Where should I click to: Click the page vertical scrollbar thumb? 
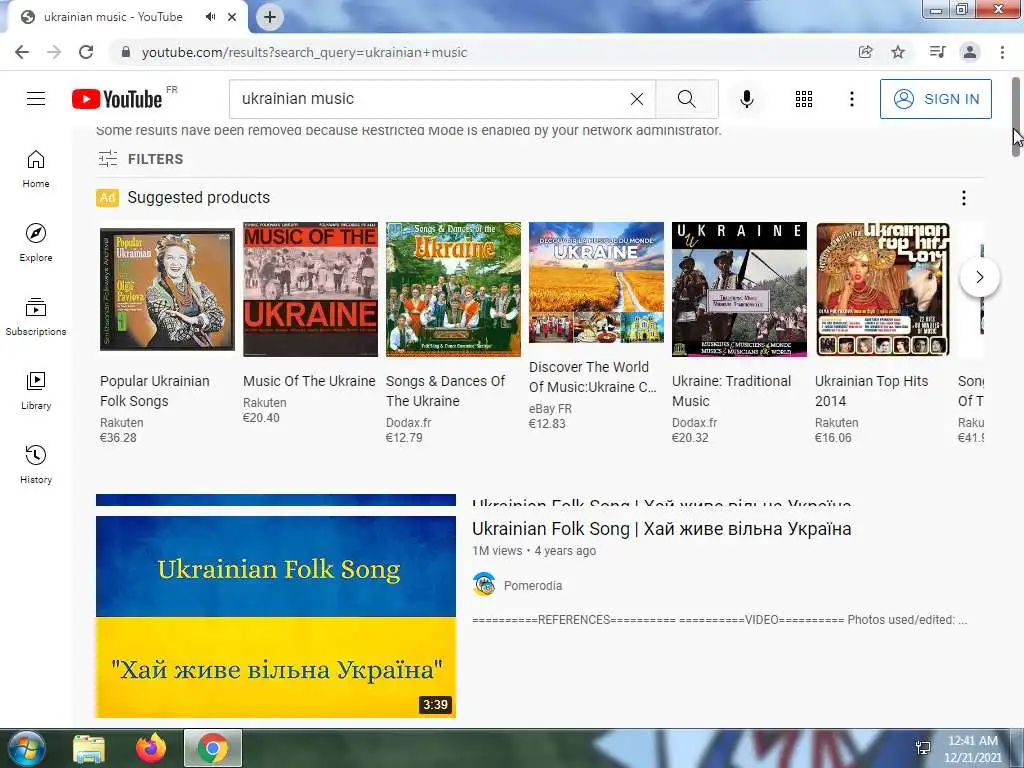click(x=1016, y=116)
